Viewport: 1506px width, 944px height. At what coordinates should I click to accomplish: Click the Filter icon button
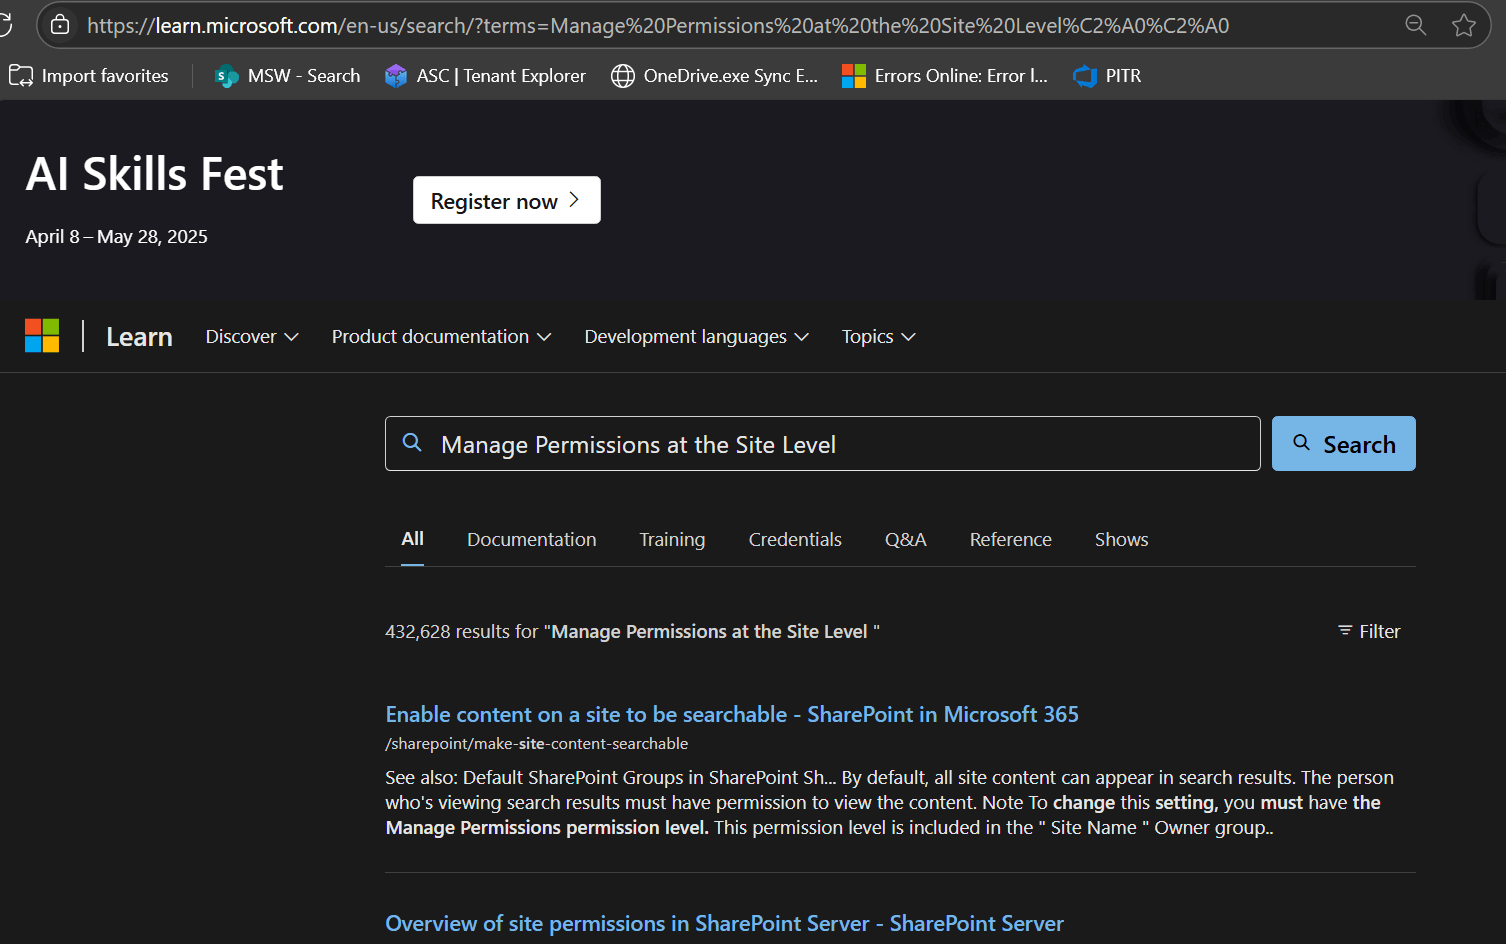click(1369, 631)
